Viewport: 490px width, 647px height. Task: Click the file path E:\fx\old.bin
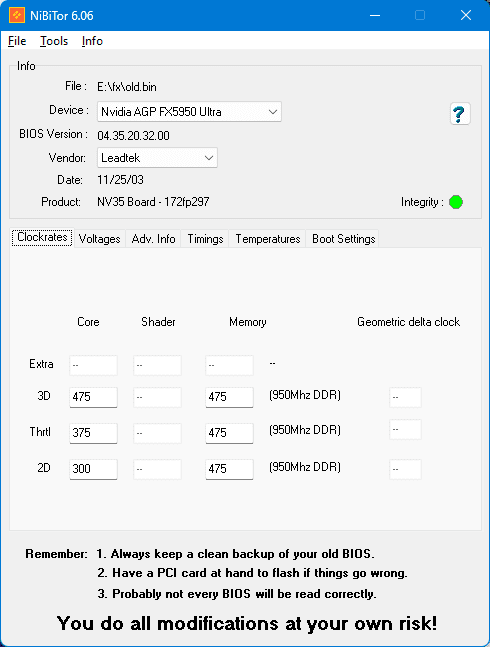(127, 87)
